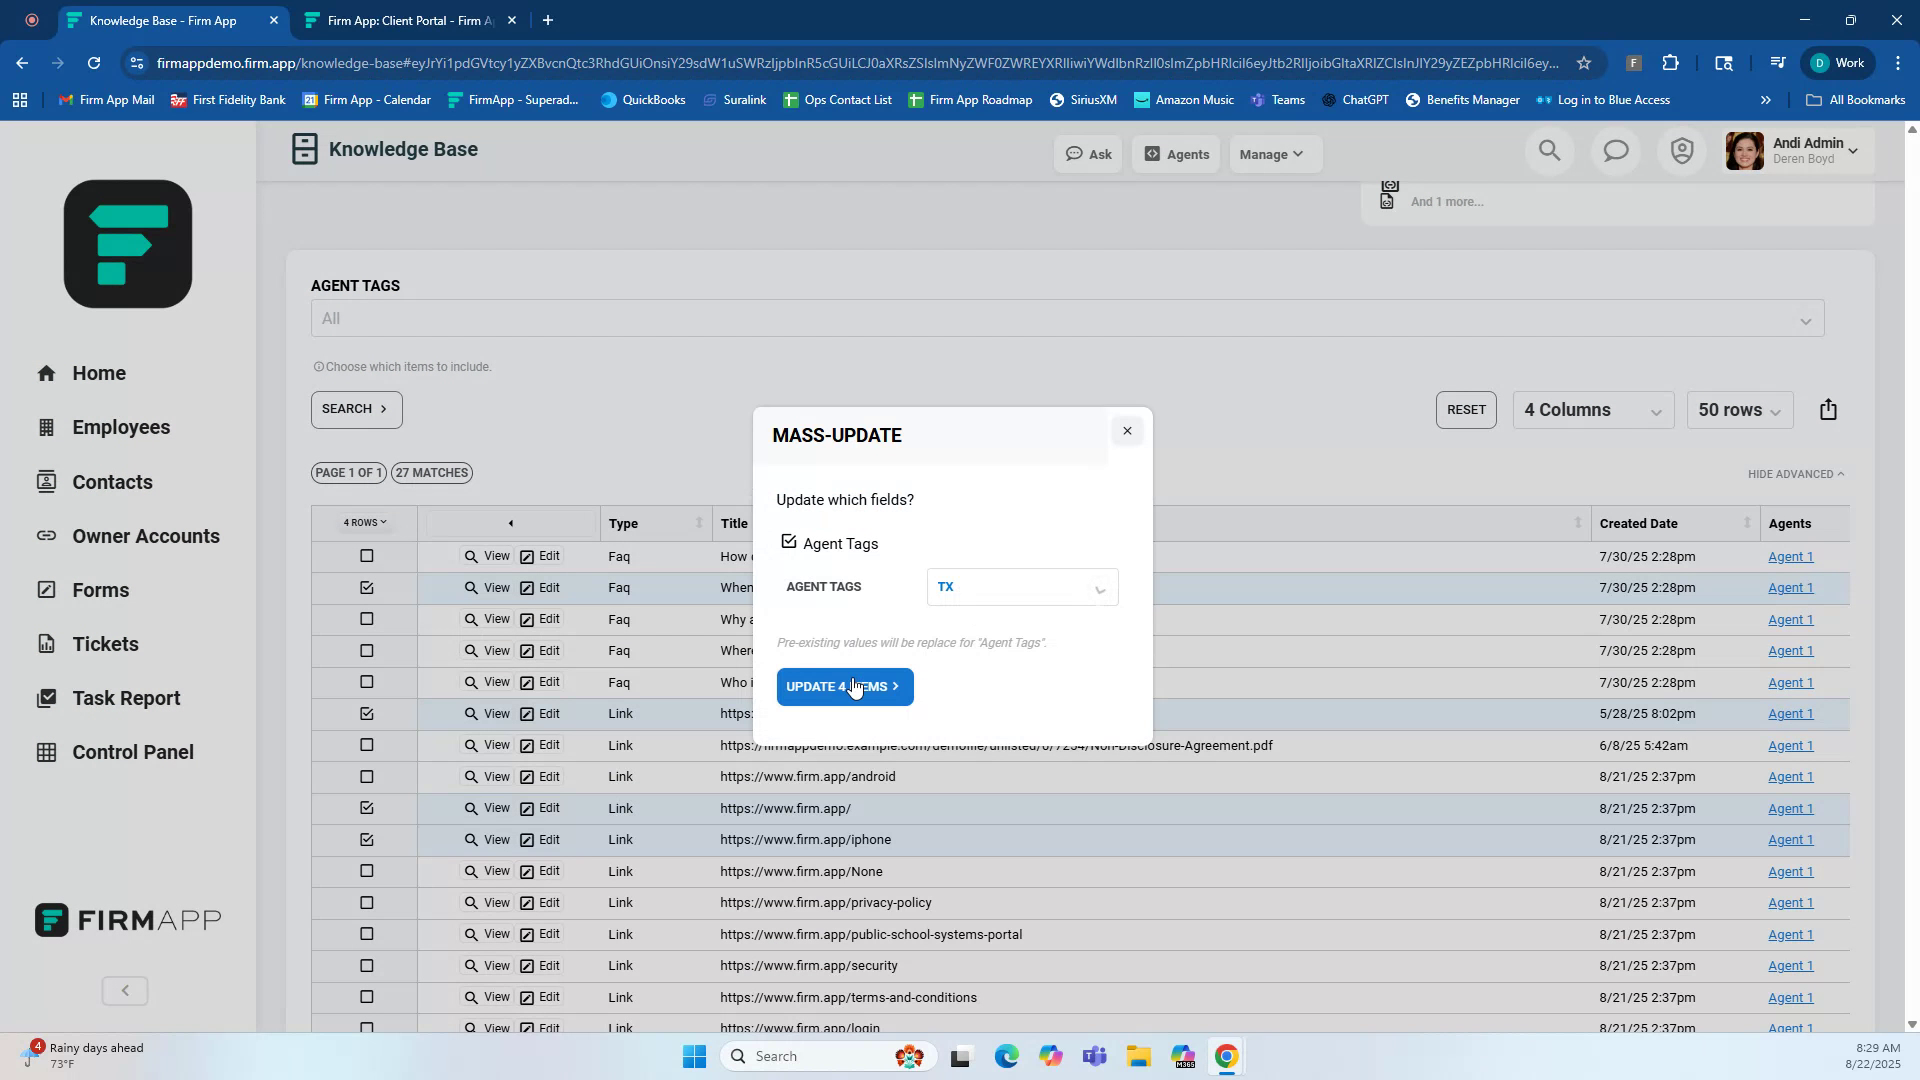1920x1080 pixels.
Task: Click the RESET button
Action: (1465, 410)
